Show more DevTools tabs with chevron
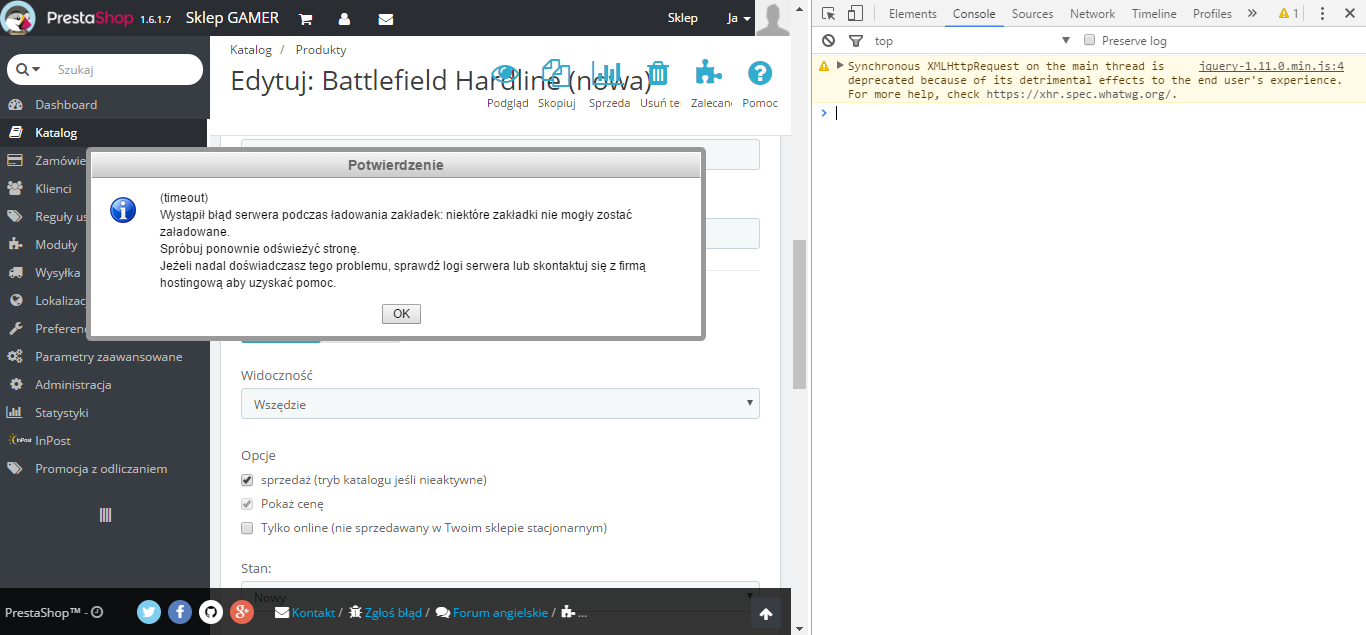The width and height of the screenshot is (1366, 635). coord(1252,14)
